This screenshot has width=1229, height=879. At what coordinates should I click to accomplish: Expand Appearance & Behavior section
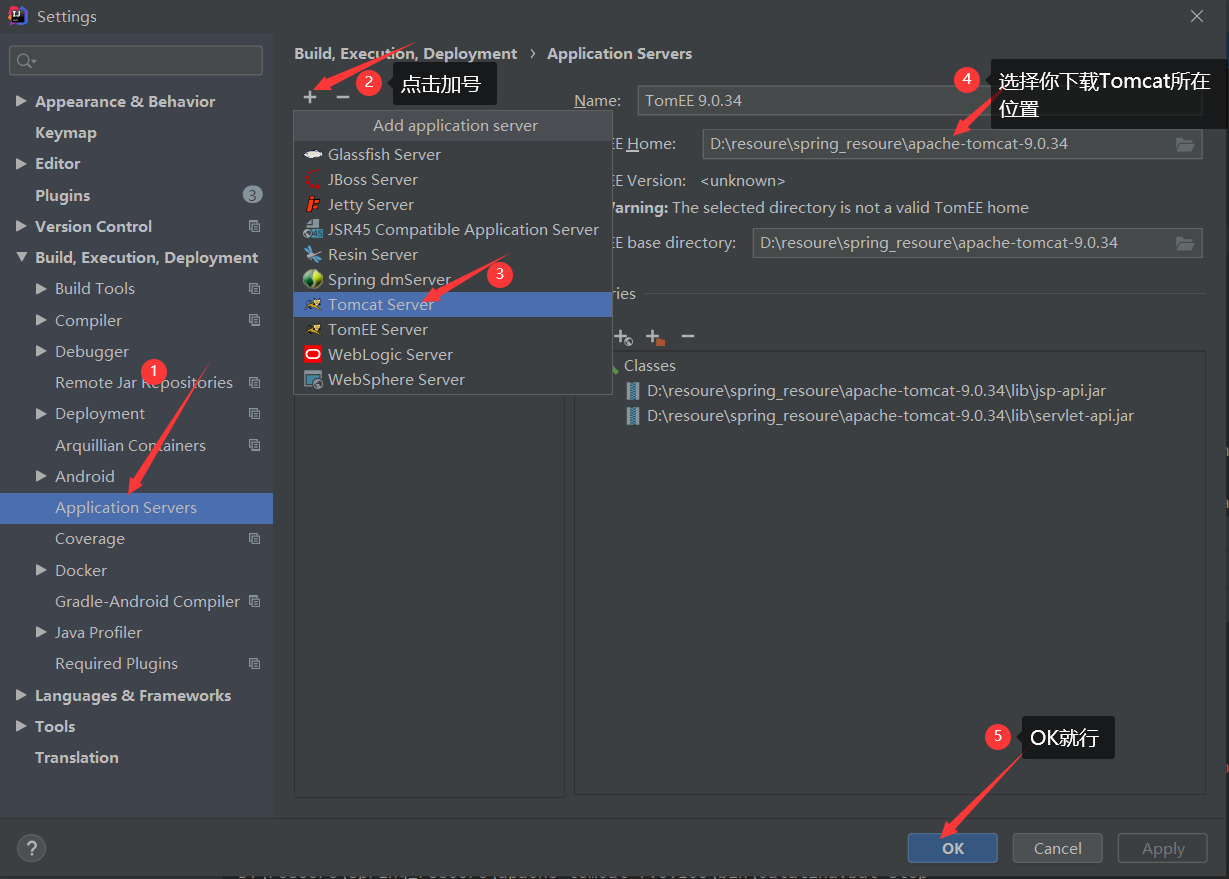click(x=21, y=102)
